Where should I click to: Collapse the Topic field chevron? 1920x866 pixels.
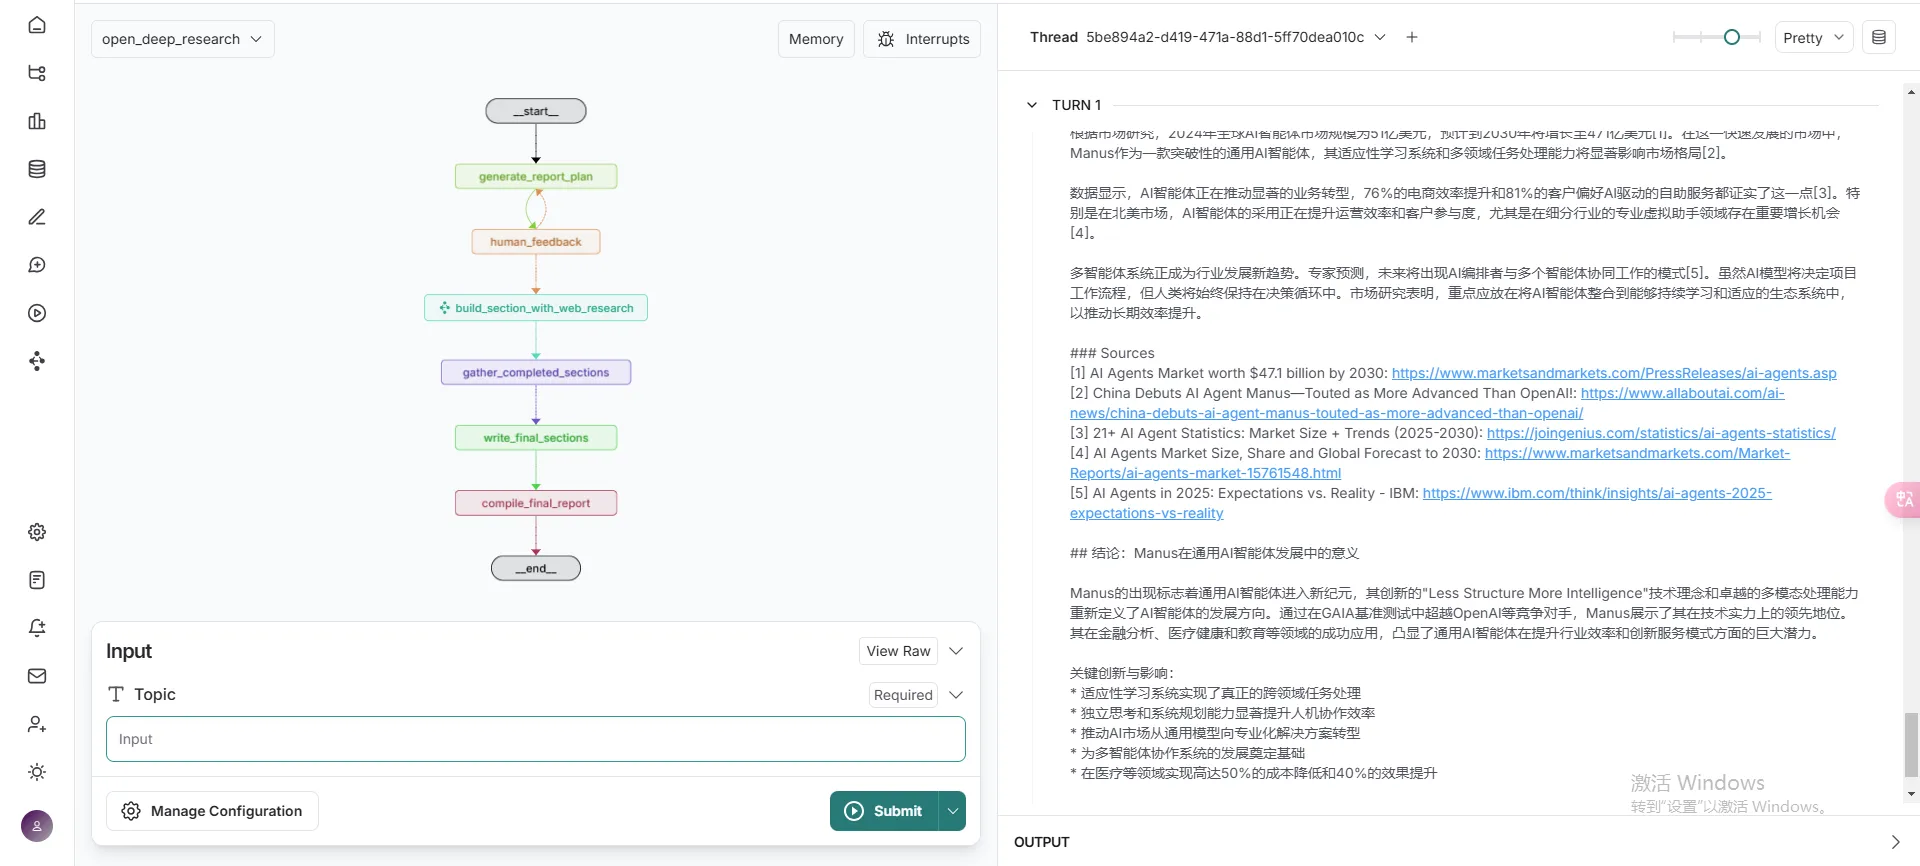[x=956, y=695]
